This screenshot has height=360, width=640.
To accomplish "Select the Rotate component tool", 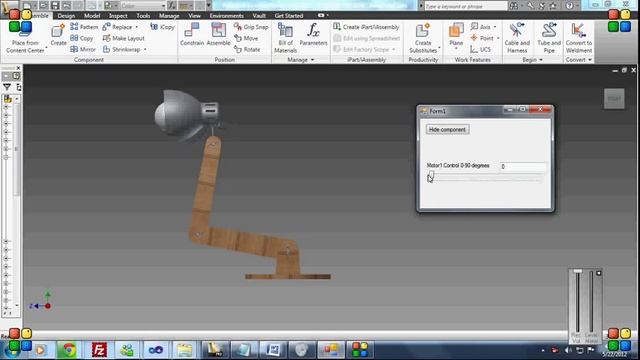I will [x=247, y=49].
